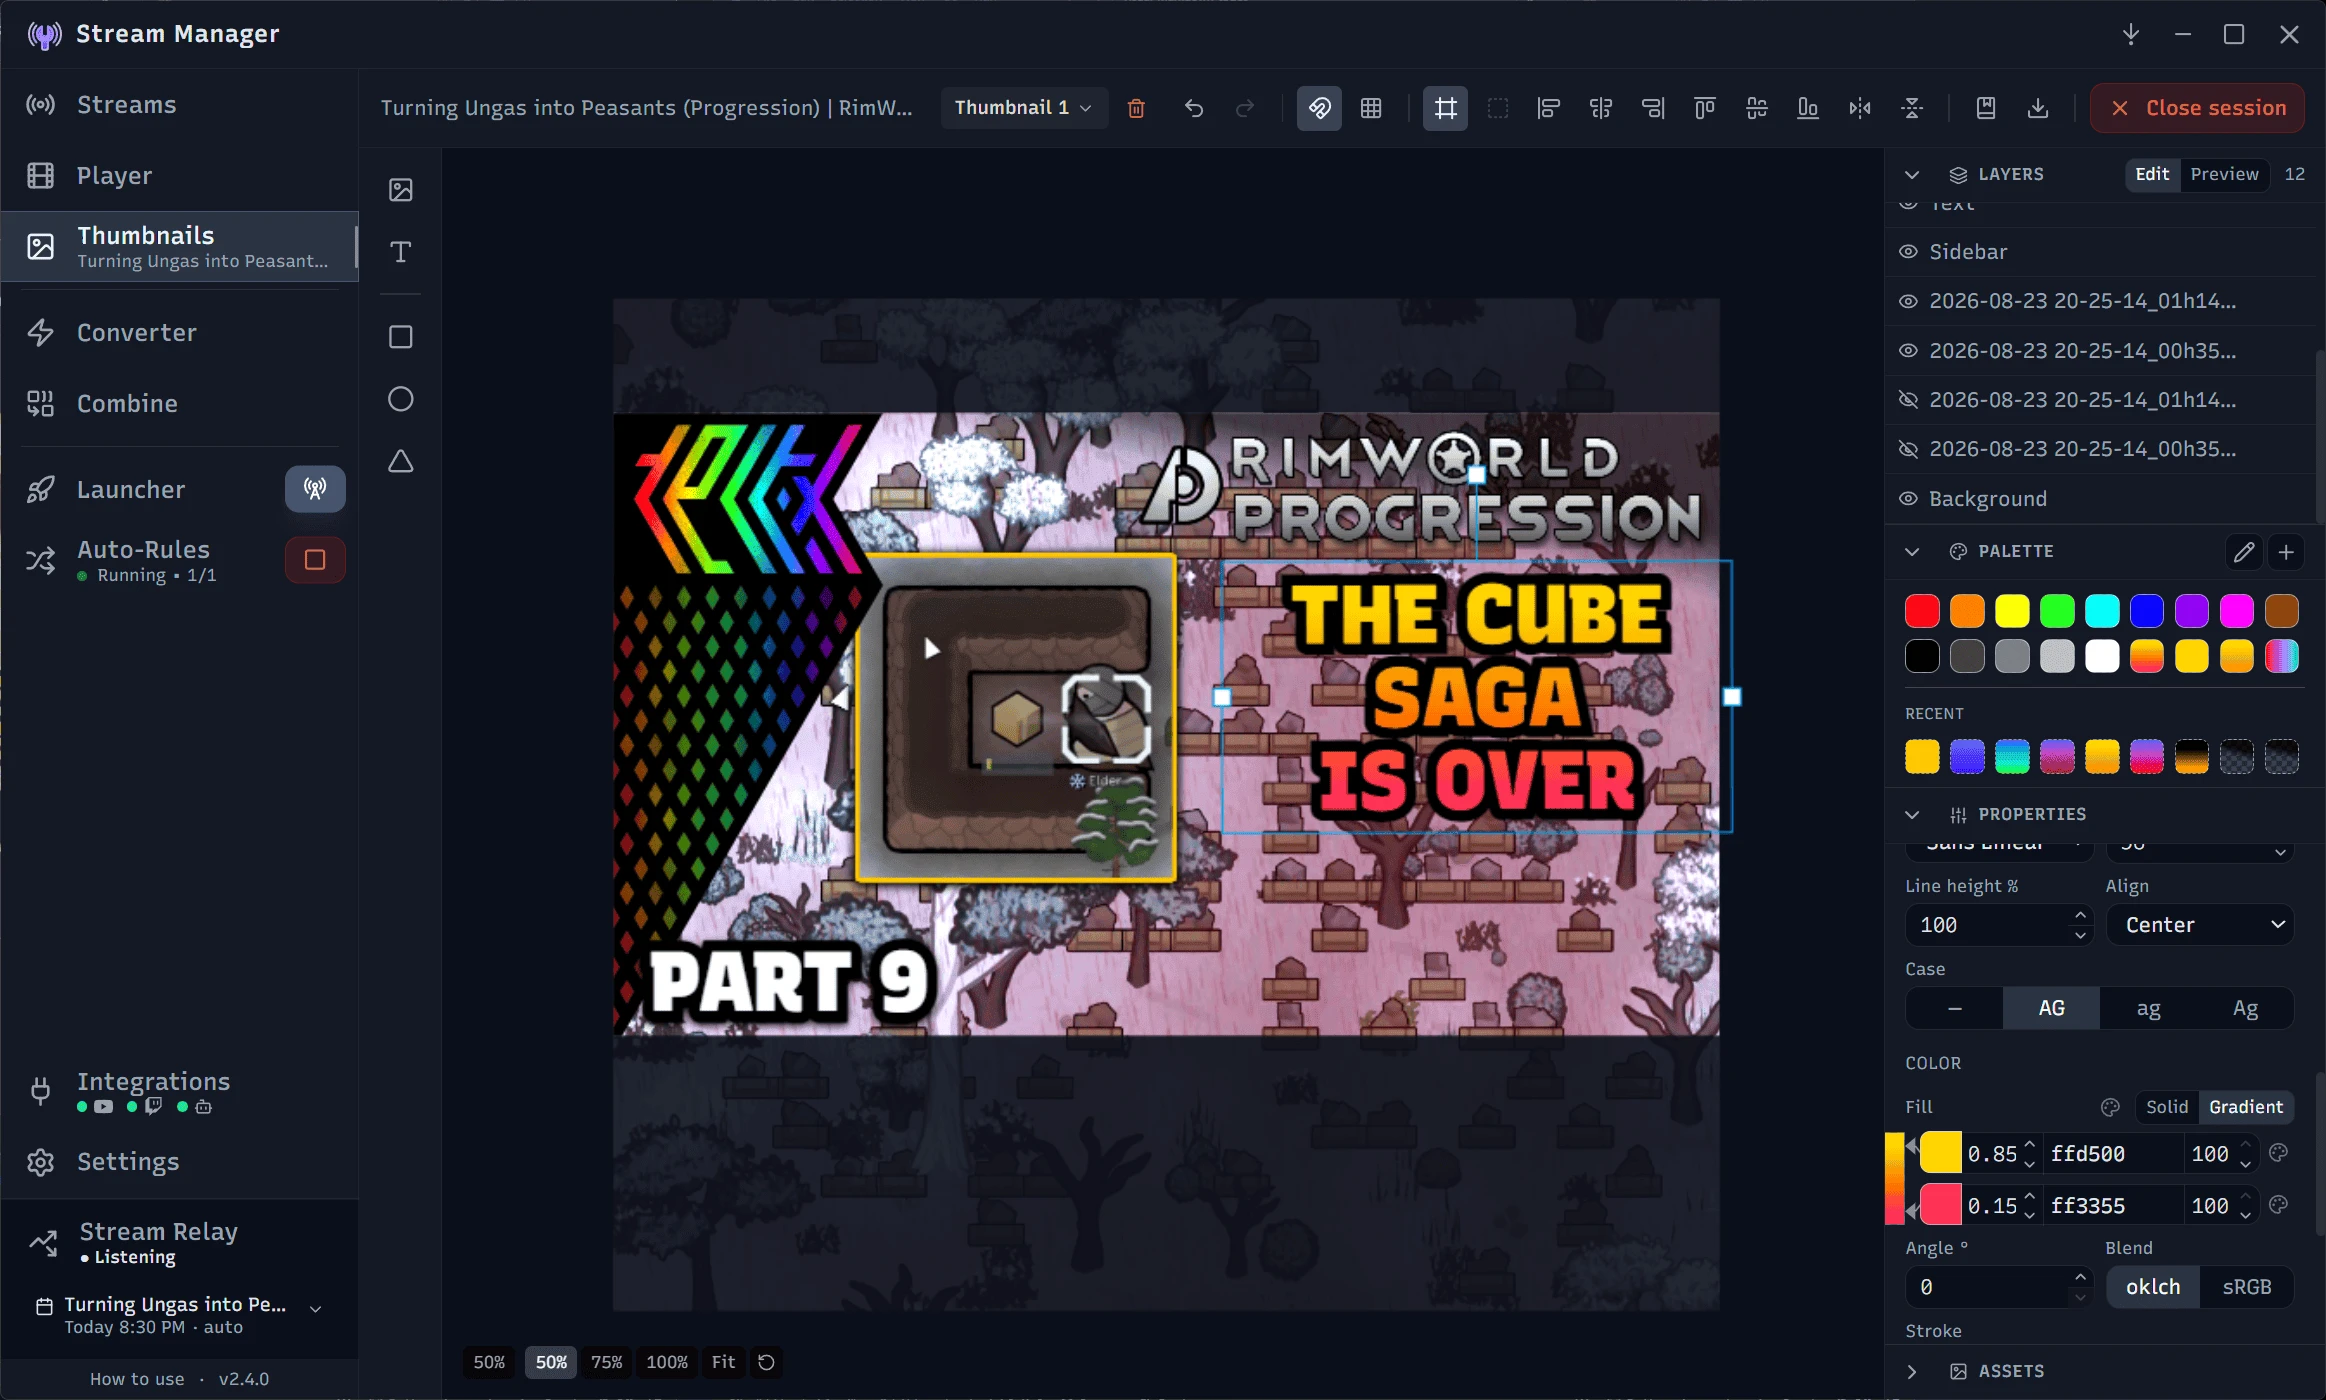Redo the last undone edit

coord(1245,108)
